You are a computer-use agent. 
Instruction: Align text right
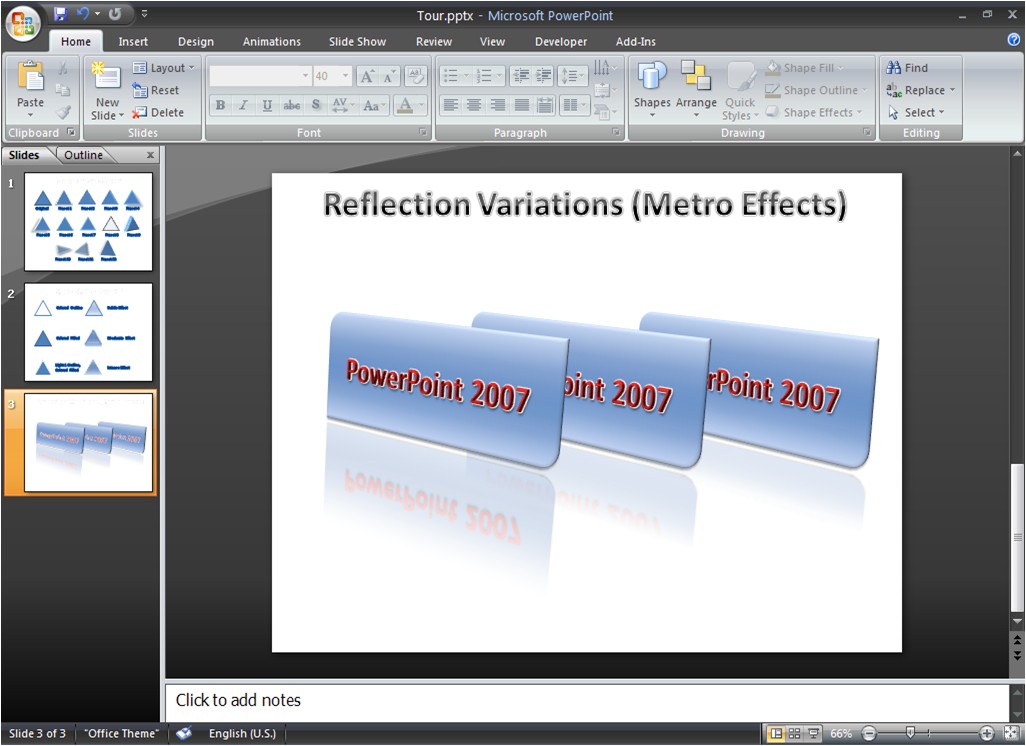498,105
